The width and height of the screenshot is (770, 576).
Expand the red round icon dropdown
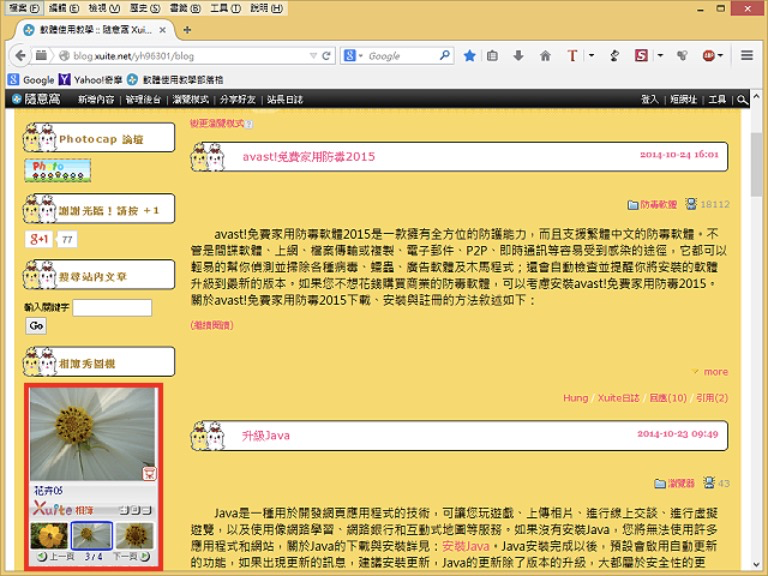pyautogui.click(x=720, y=55)
